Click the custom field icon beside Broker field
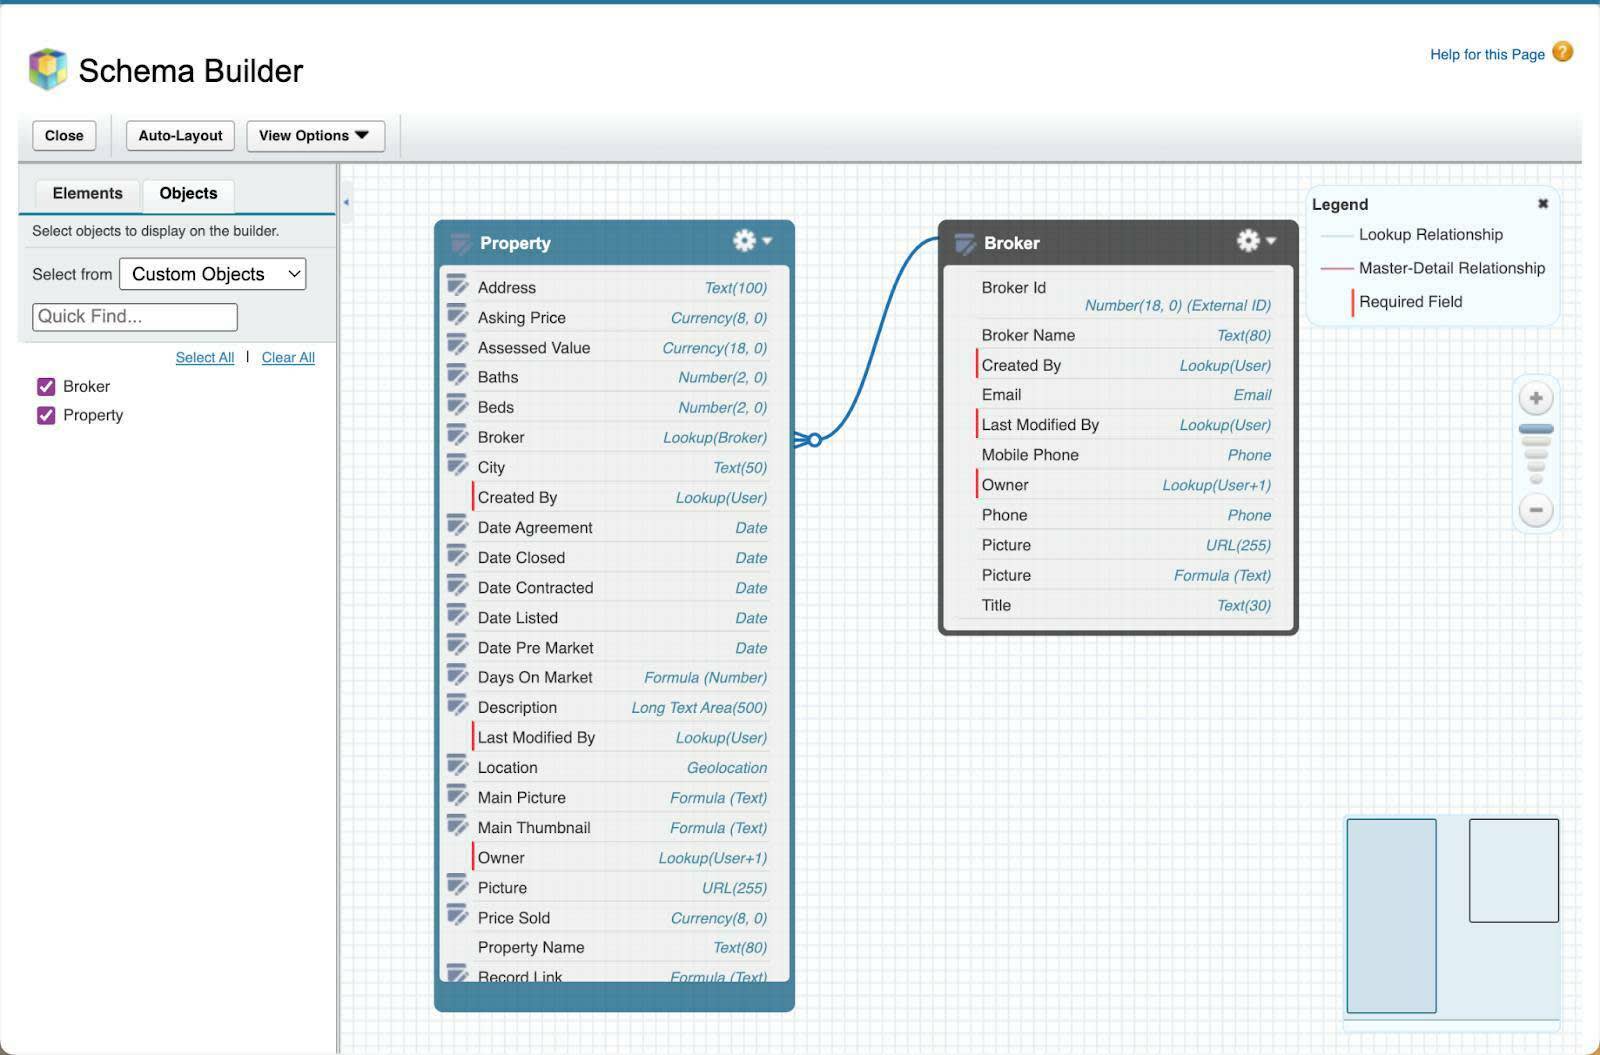The image size is (1600, 1055). tap(458, 436)
